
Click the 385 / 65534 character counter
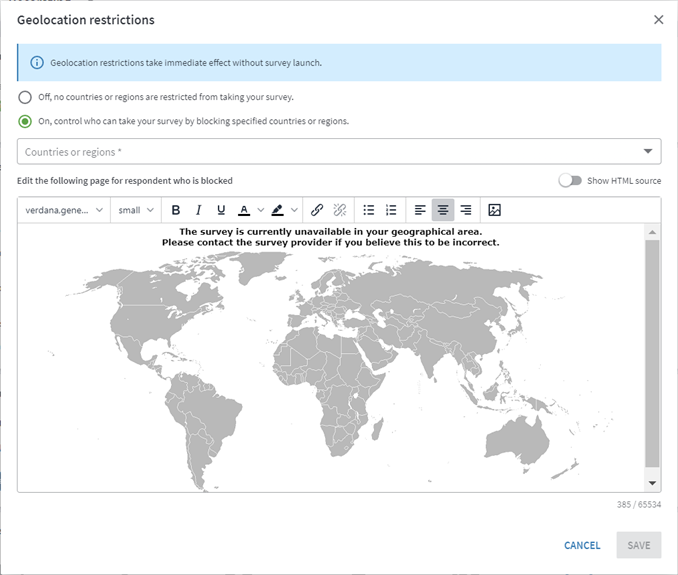[x=639, y=505]
